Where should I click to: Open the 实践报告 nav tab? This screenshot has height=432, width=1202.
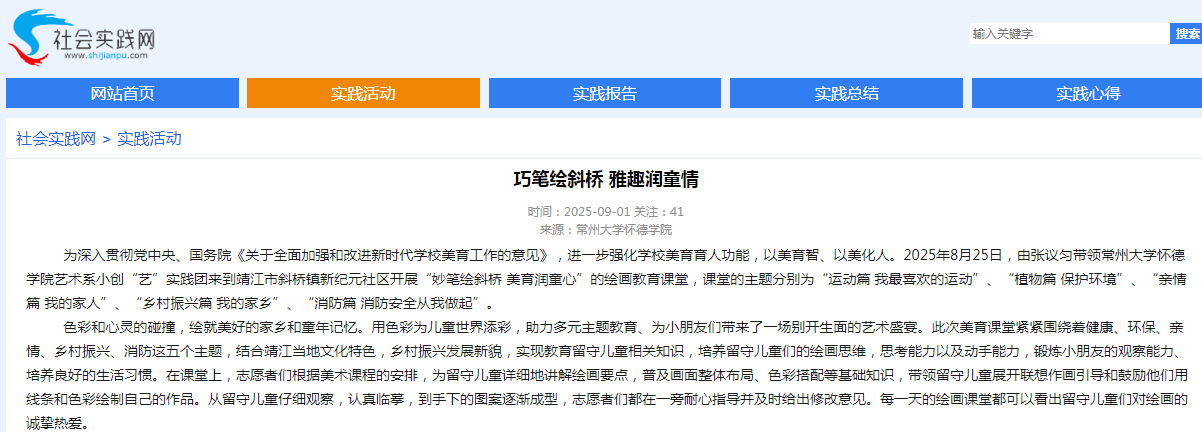coord(605,93)
